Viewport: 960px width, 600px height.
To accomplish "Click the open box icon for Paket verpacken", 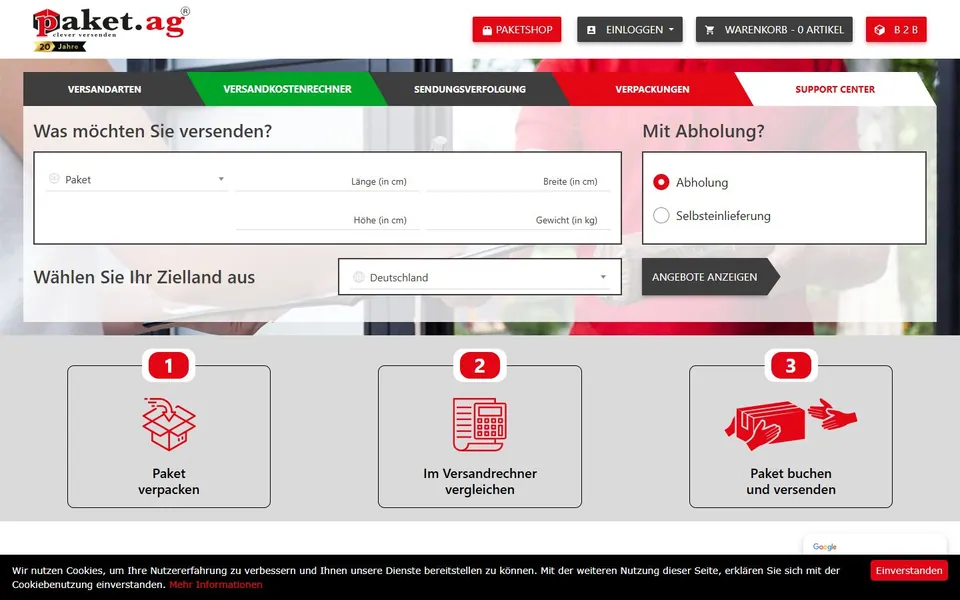I will pyautogui.click(x=169, y=424).
